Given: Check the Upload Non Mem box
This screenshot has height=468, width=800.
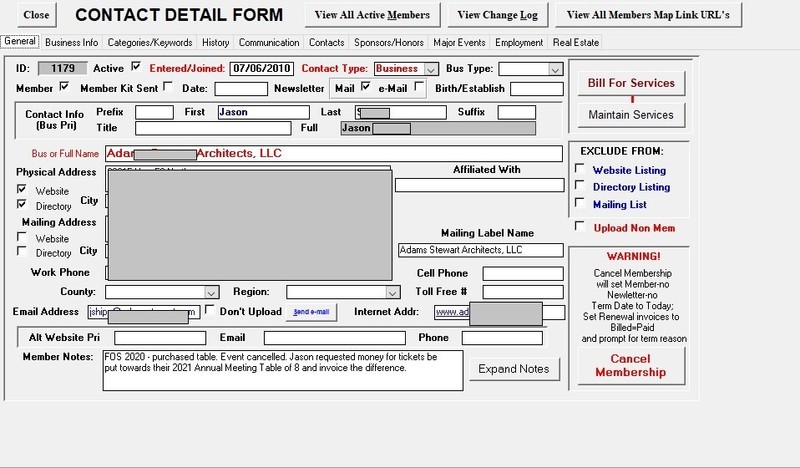Looking at the screenshot, I should [580, 226].
